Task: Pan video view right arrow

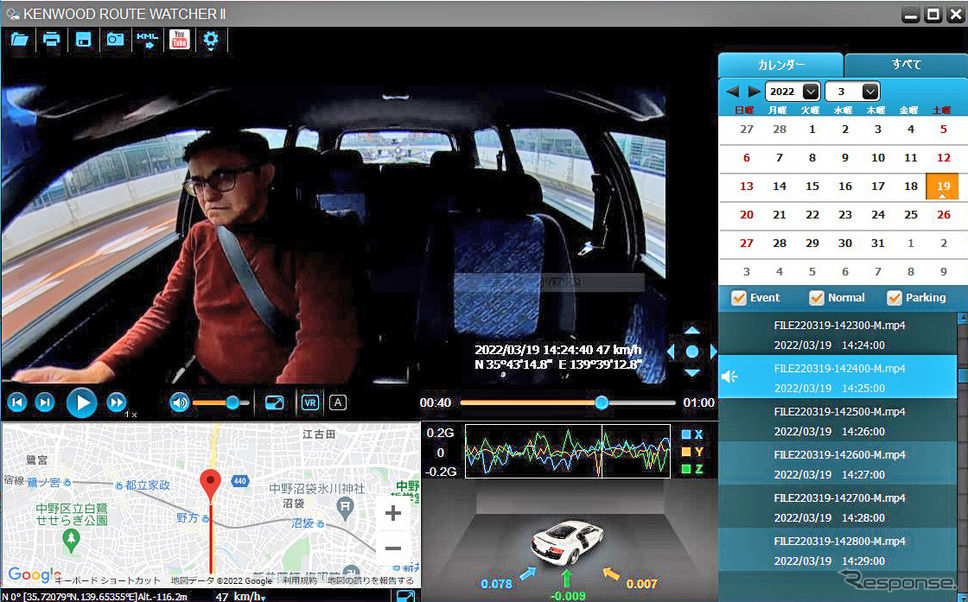Action: click(x=713, y=351)
